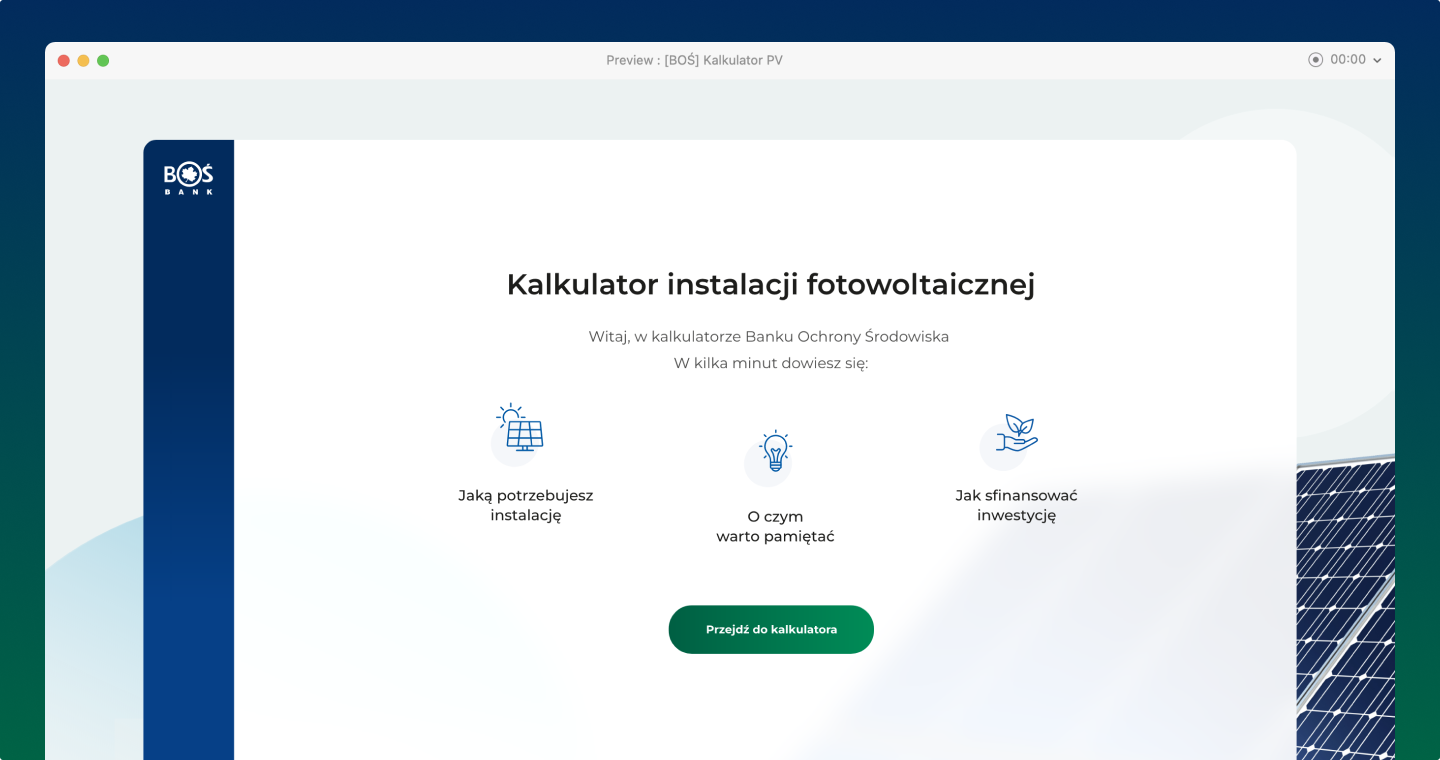The height and width of the screenshot is (760, 1440).
Task: Click the BOŚ Bank logo
Action: click(x=188, y=178)
